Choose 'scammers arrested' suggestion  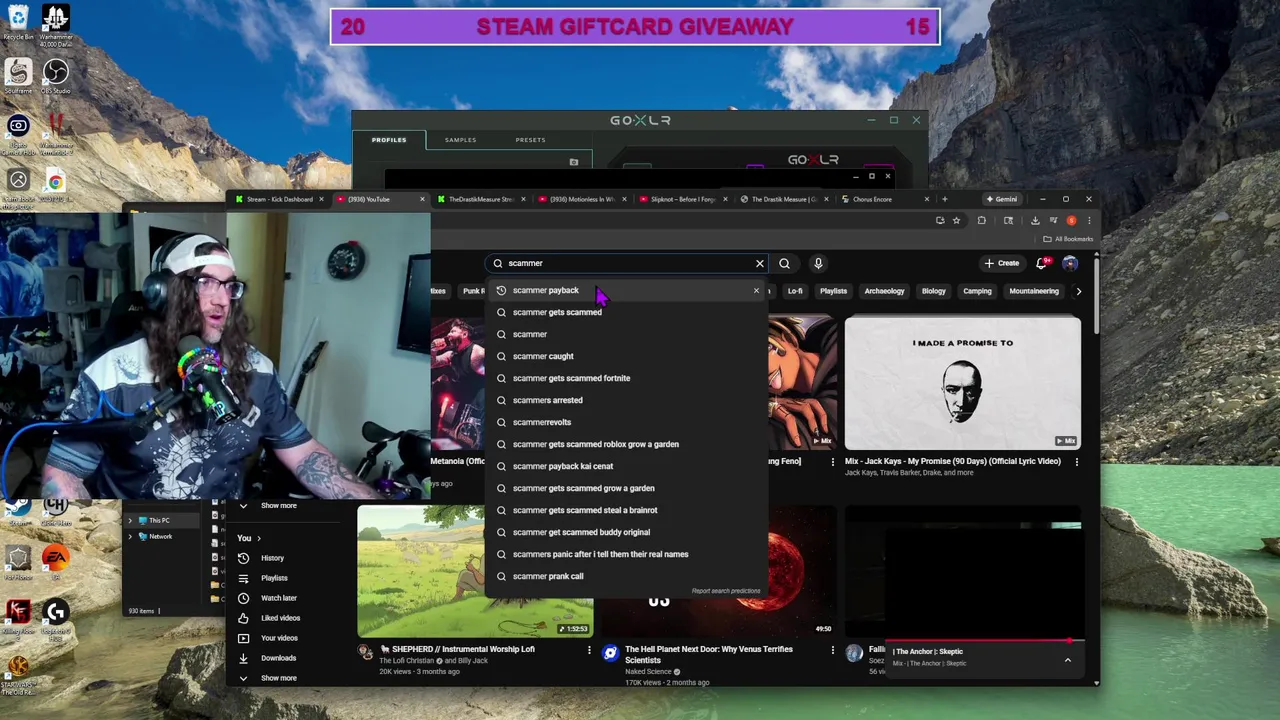pos(626,400)
